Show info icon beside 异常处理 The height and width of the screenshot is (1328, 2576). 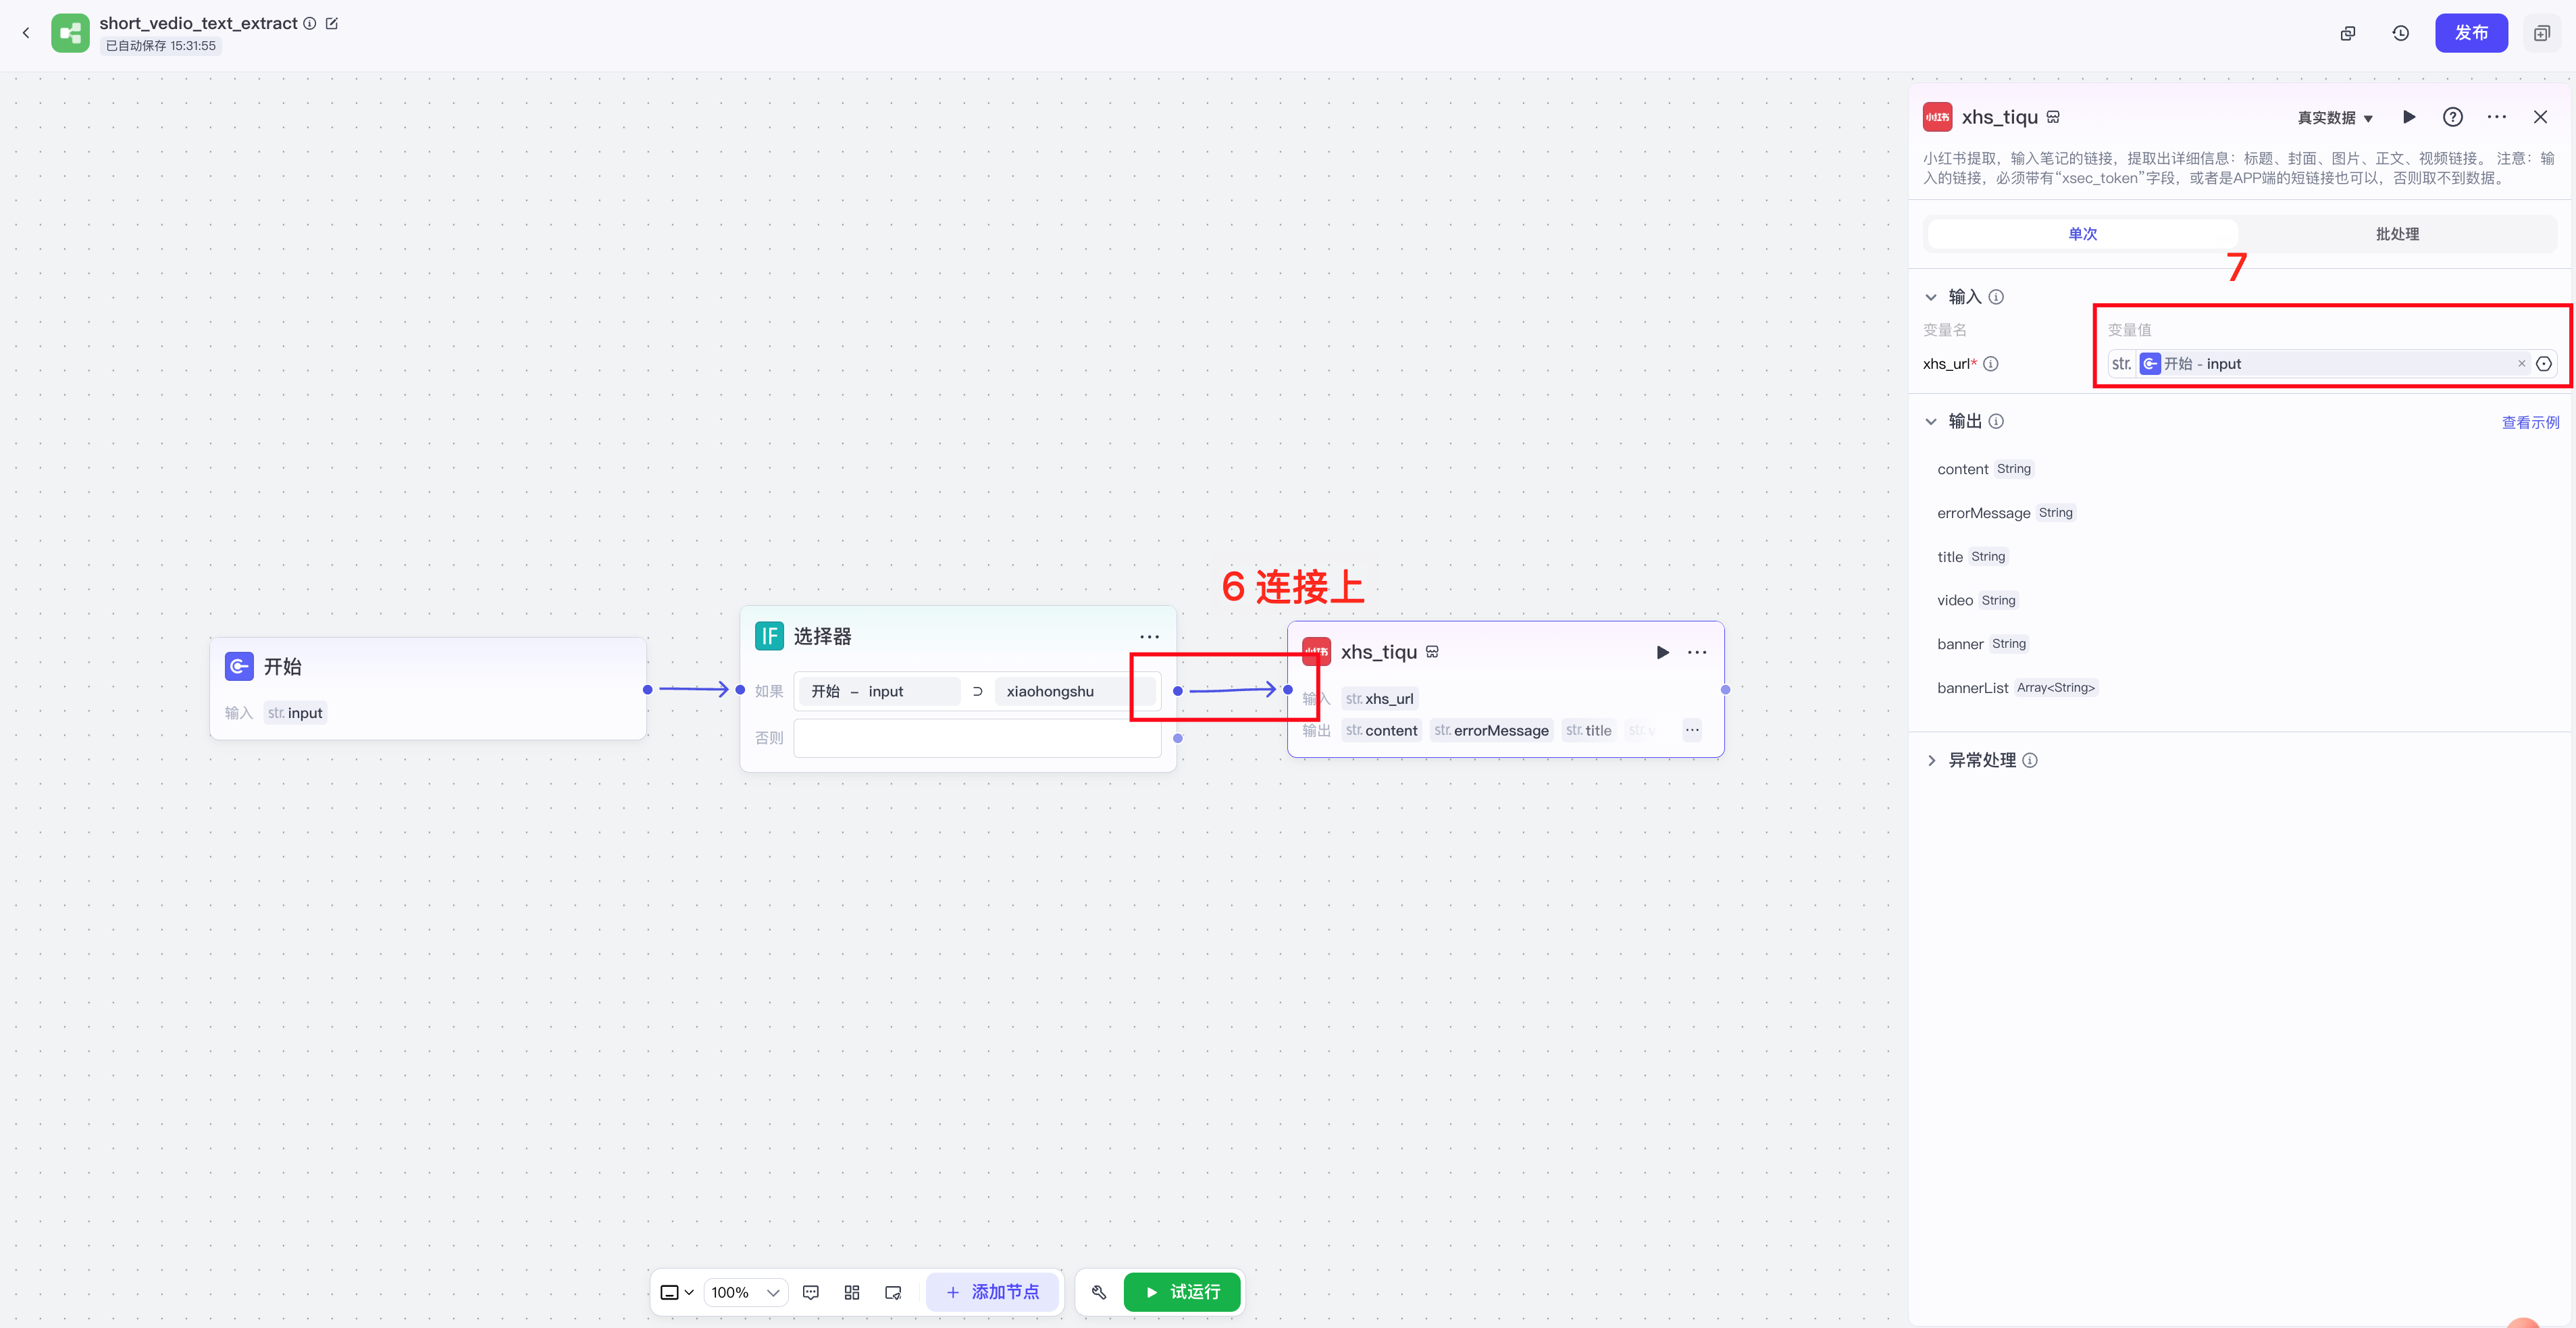[2030, 760]
